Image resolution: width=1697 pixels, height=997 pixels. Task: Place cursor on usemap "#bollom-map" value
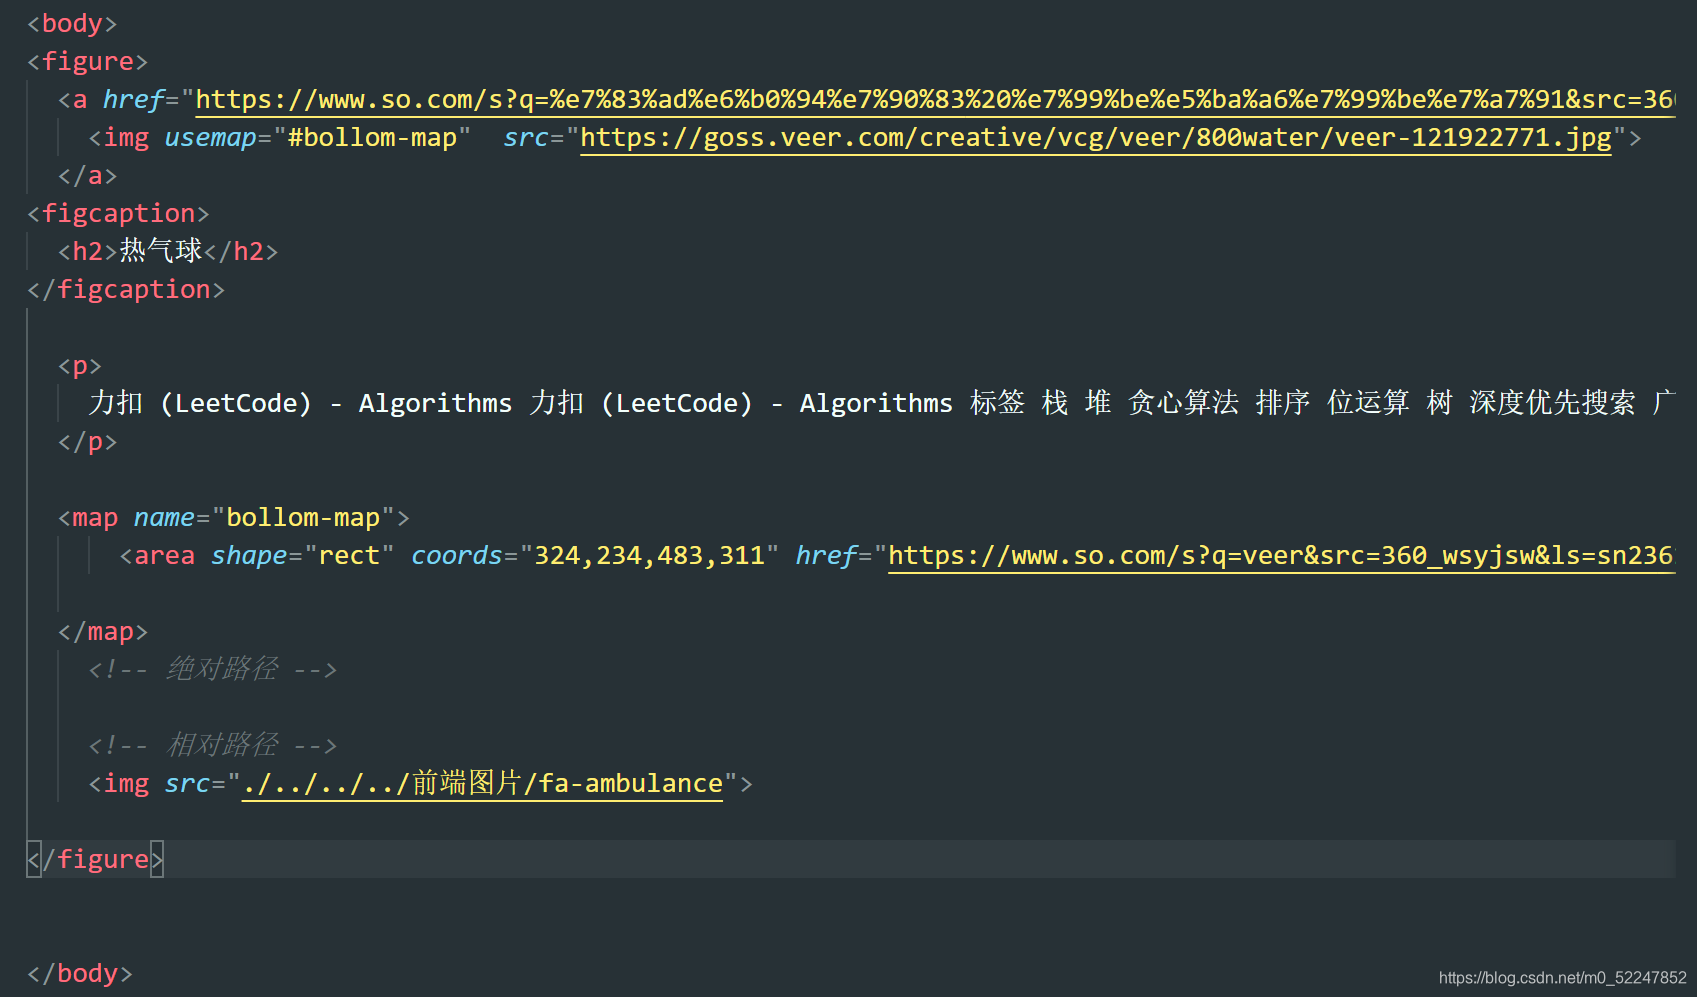point(372,138)
